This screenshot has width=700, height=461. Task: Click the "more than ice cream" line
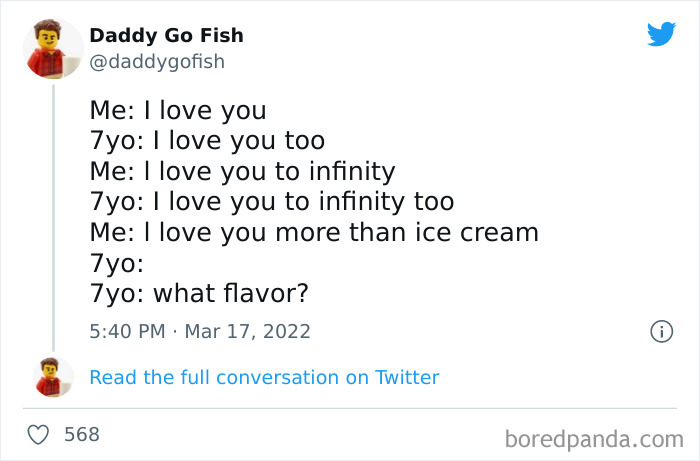click(x=314, y=233)
